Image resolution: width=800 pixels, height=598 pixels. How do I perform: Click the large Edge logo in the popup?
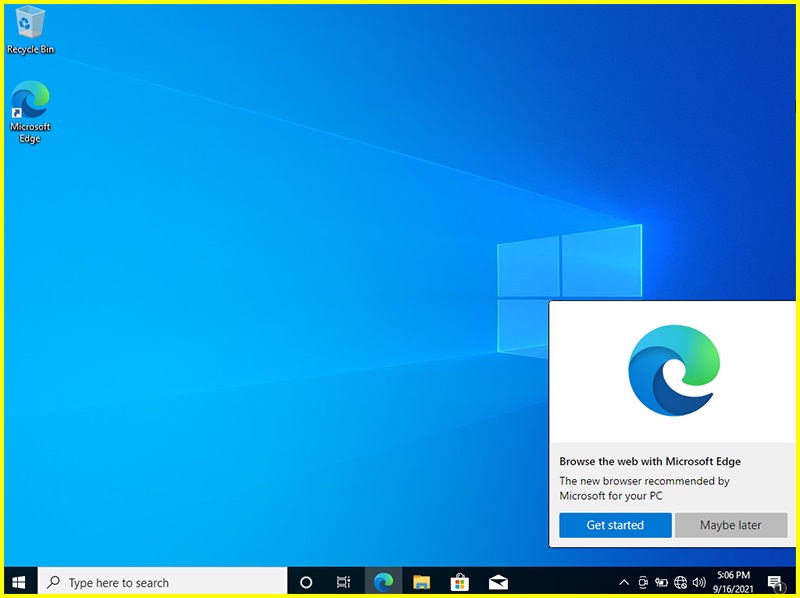(674, 370)
